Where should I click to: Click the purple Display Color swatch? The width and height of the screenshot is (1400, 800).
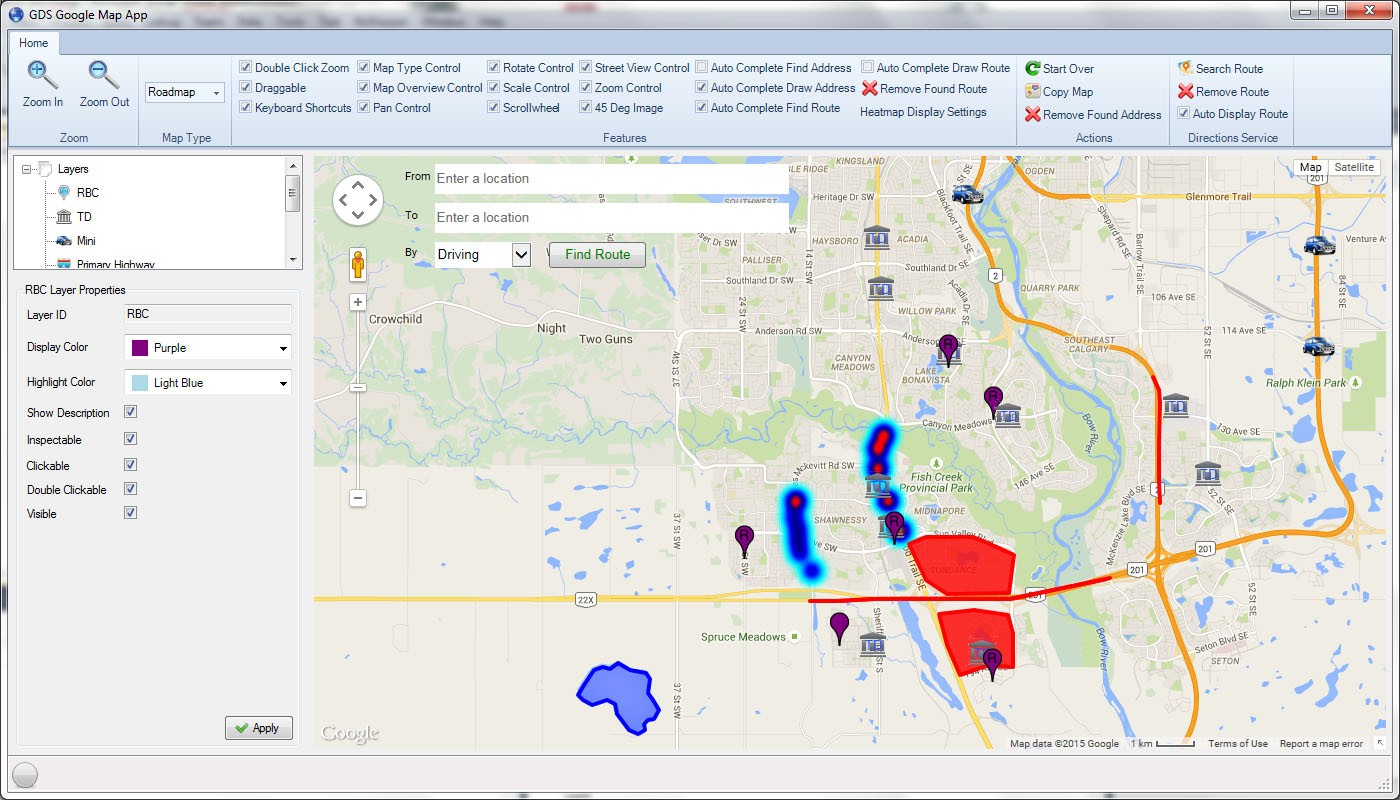(140, 348)
